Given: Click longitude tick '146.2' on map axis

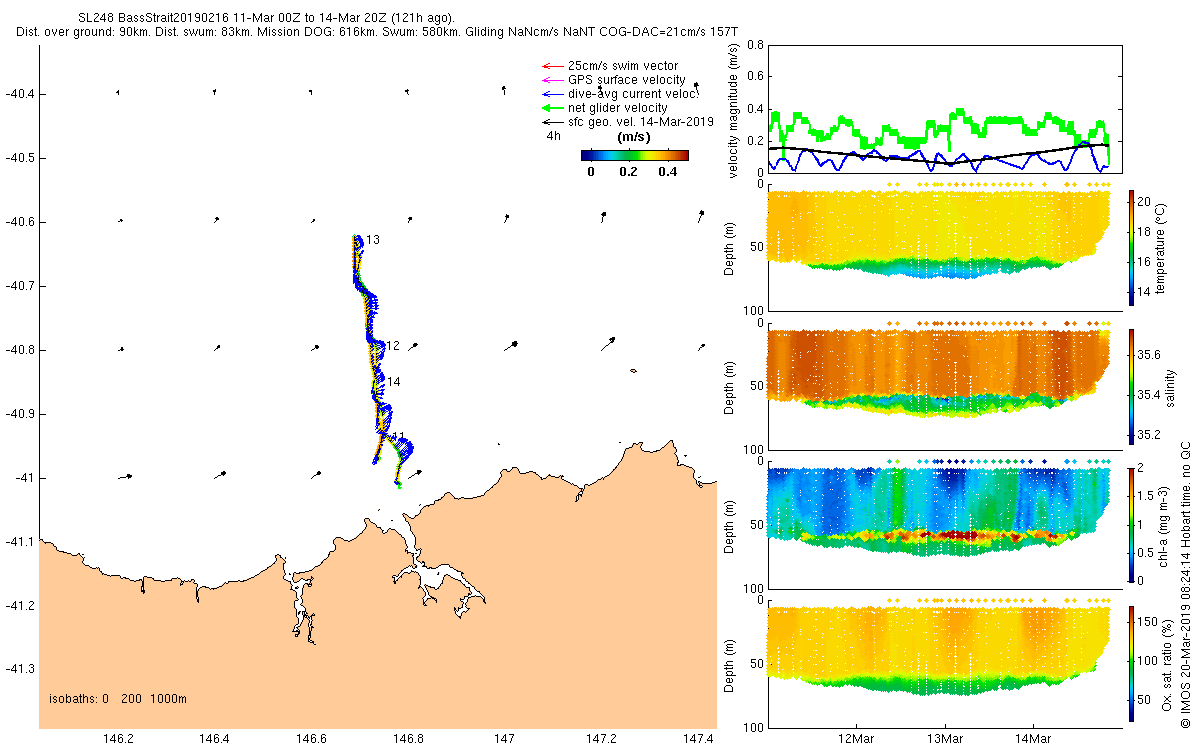Looking at the screenshot, I should (x=118, y=738).
